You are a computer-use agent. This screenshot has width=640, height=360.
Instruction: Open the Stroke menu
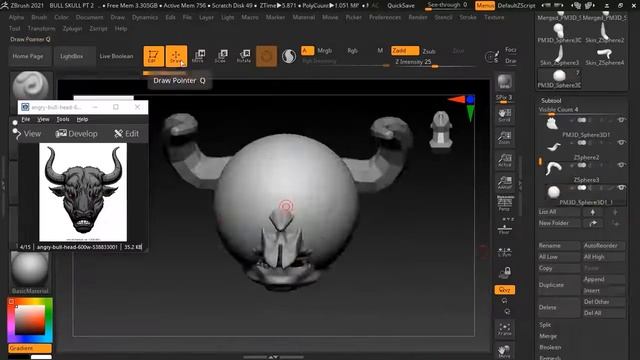click(468, 18)
